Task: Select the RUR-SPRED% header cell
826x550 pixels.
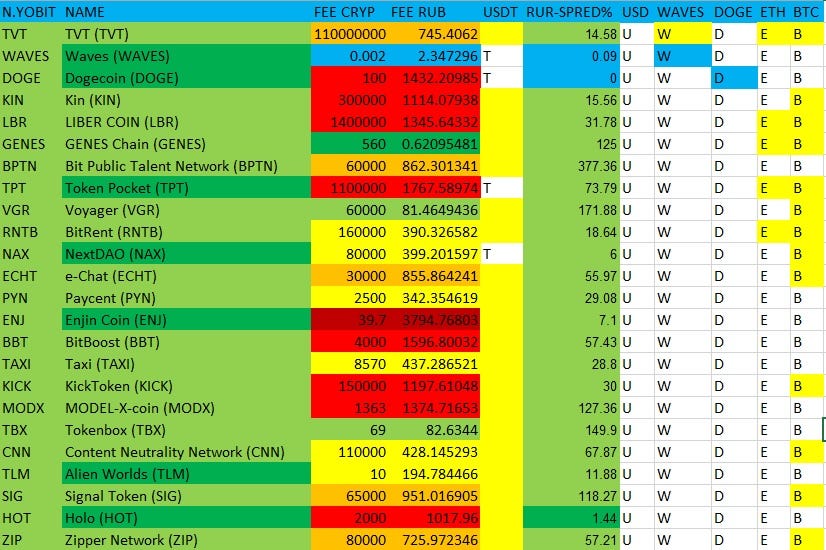Action: point(571,12)
